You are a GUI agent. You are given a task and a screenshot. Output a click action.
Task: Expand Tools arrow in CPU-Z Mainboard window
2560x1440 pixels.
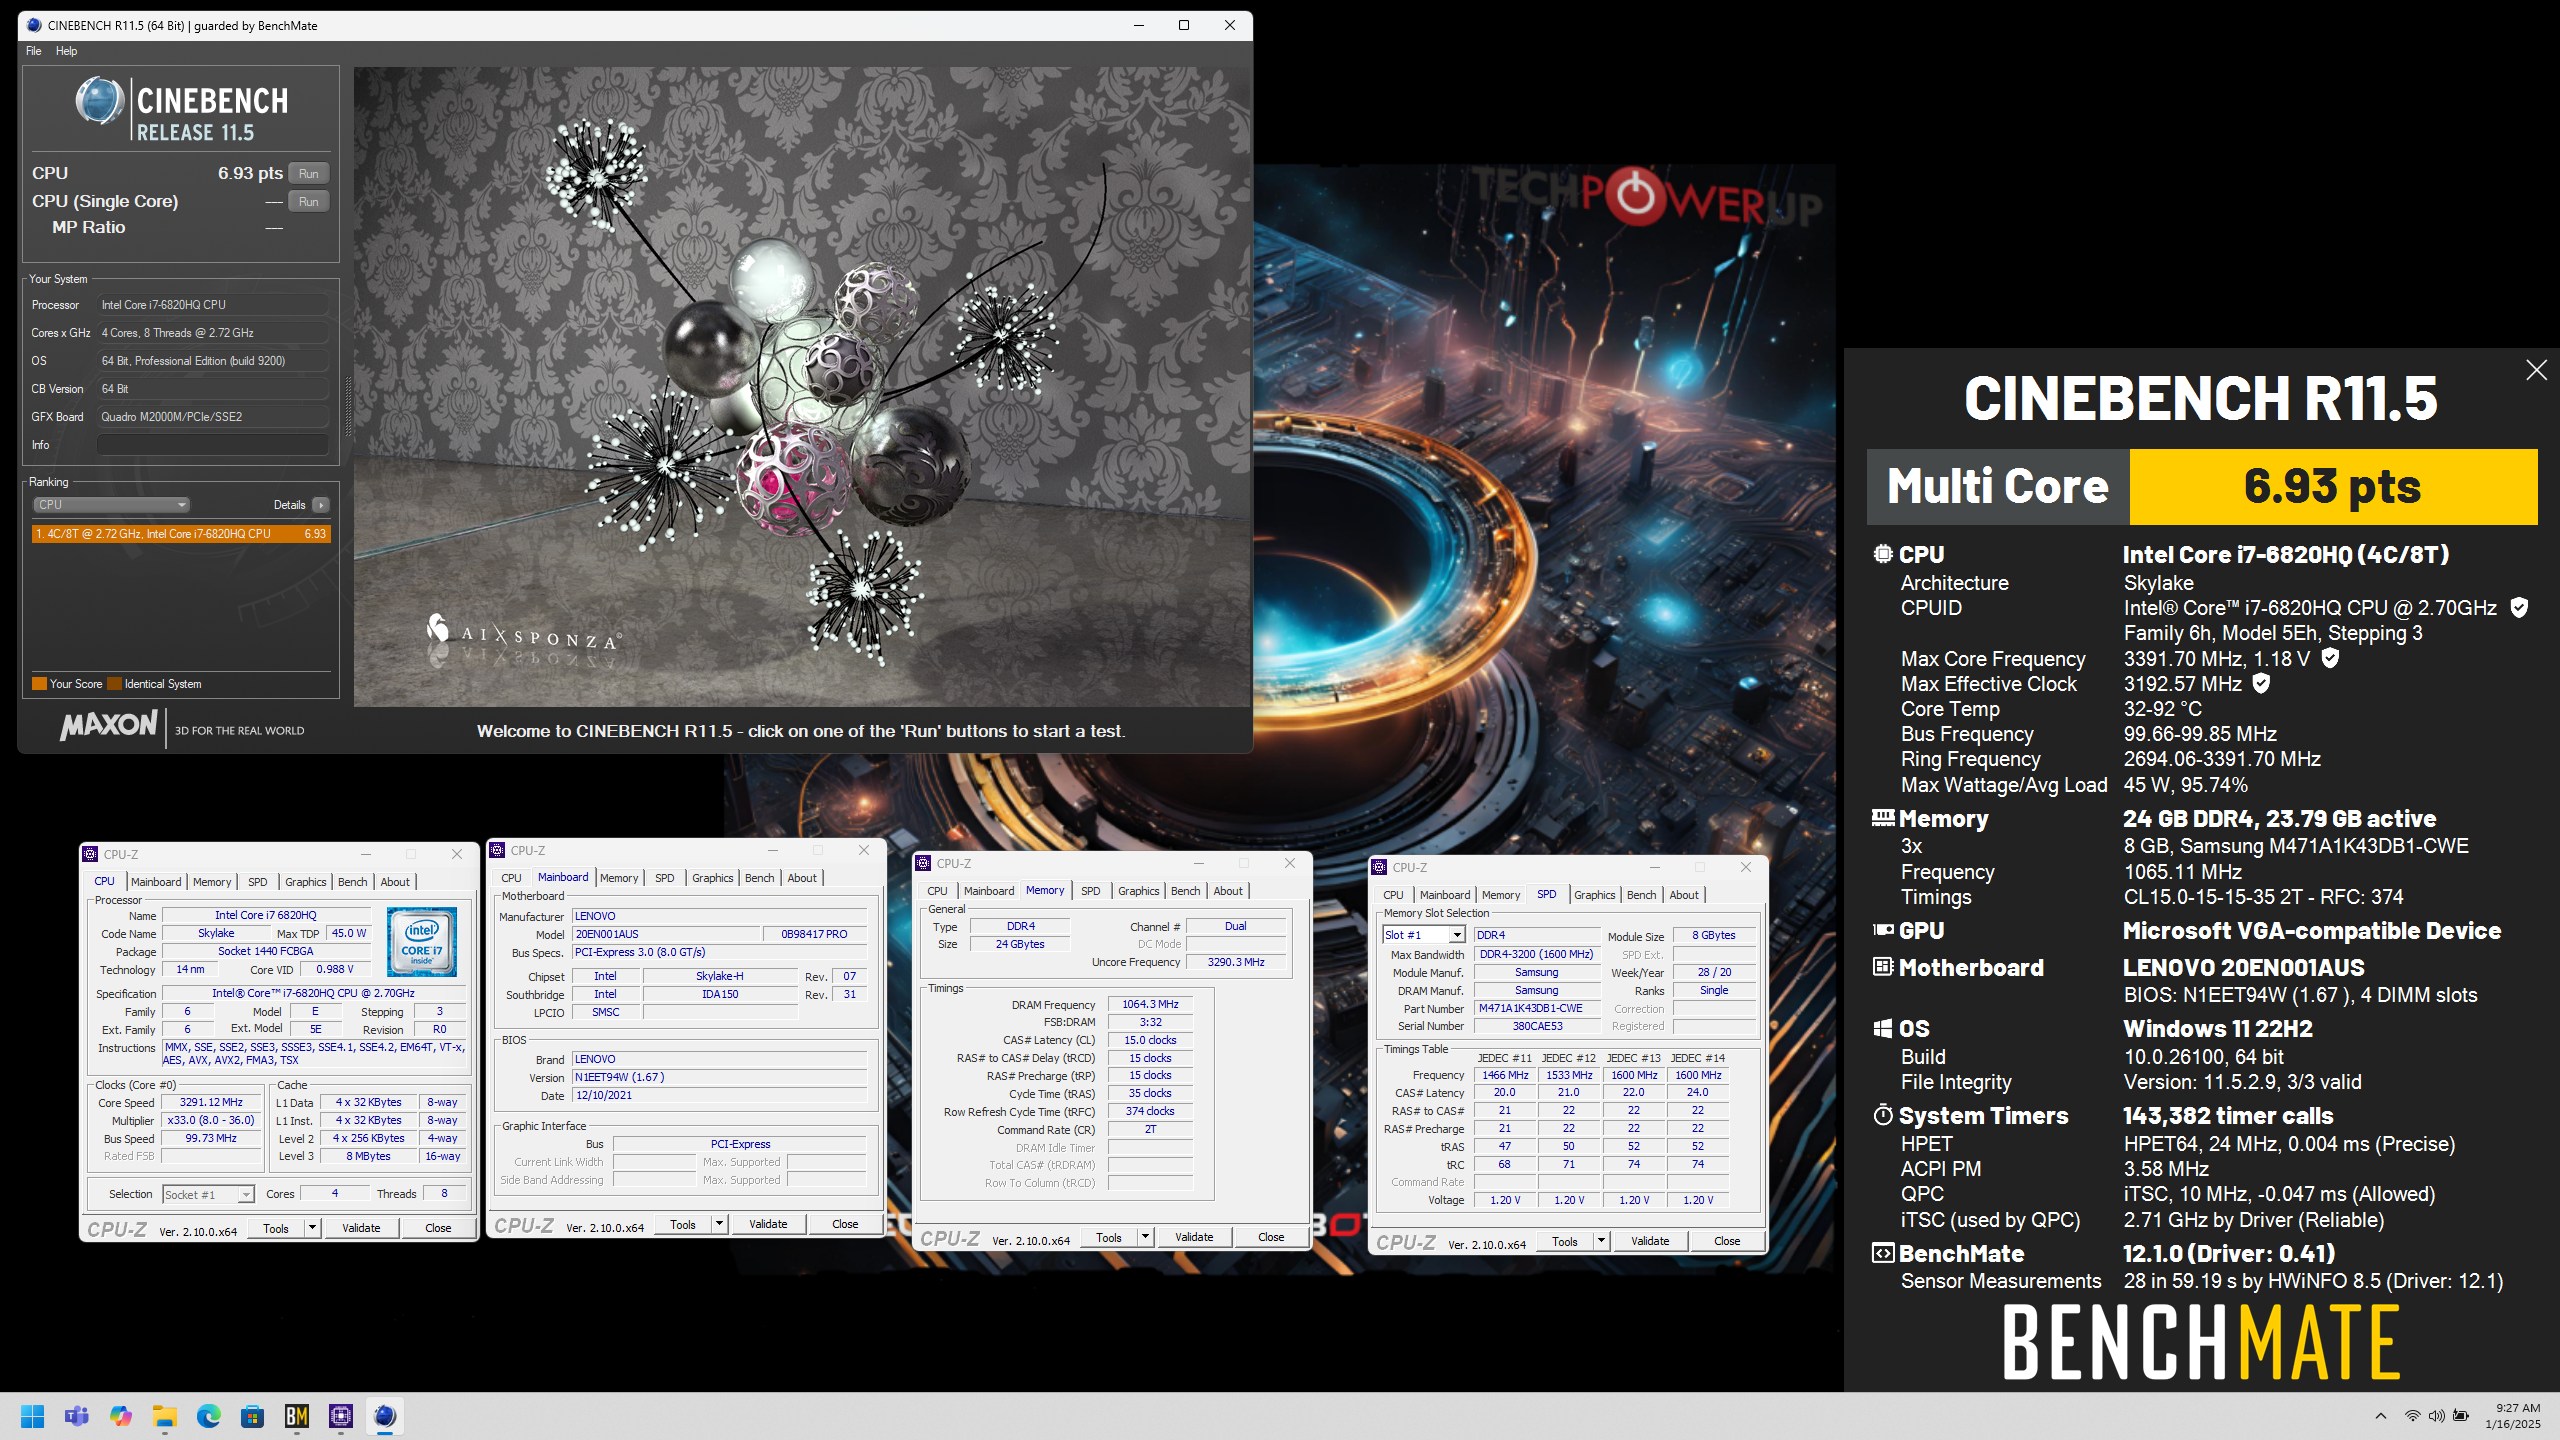click(719, 1224)
